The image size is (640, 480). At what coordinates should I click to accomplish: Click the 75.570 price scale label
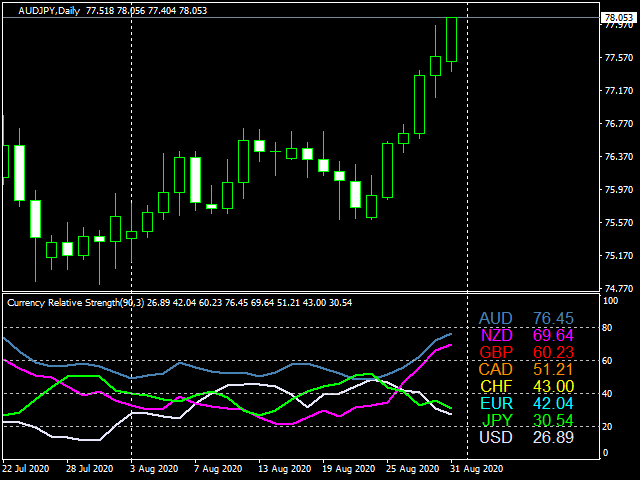619,223
